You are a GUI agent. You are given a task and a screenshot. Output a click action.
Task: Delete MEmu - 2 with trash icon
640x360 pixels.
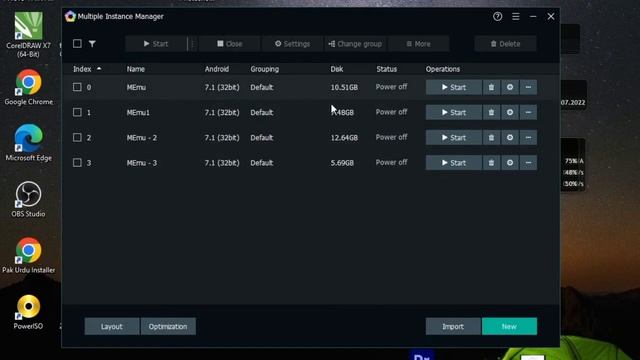(x=491, y=138)
